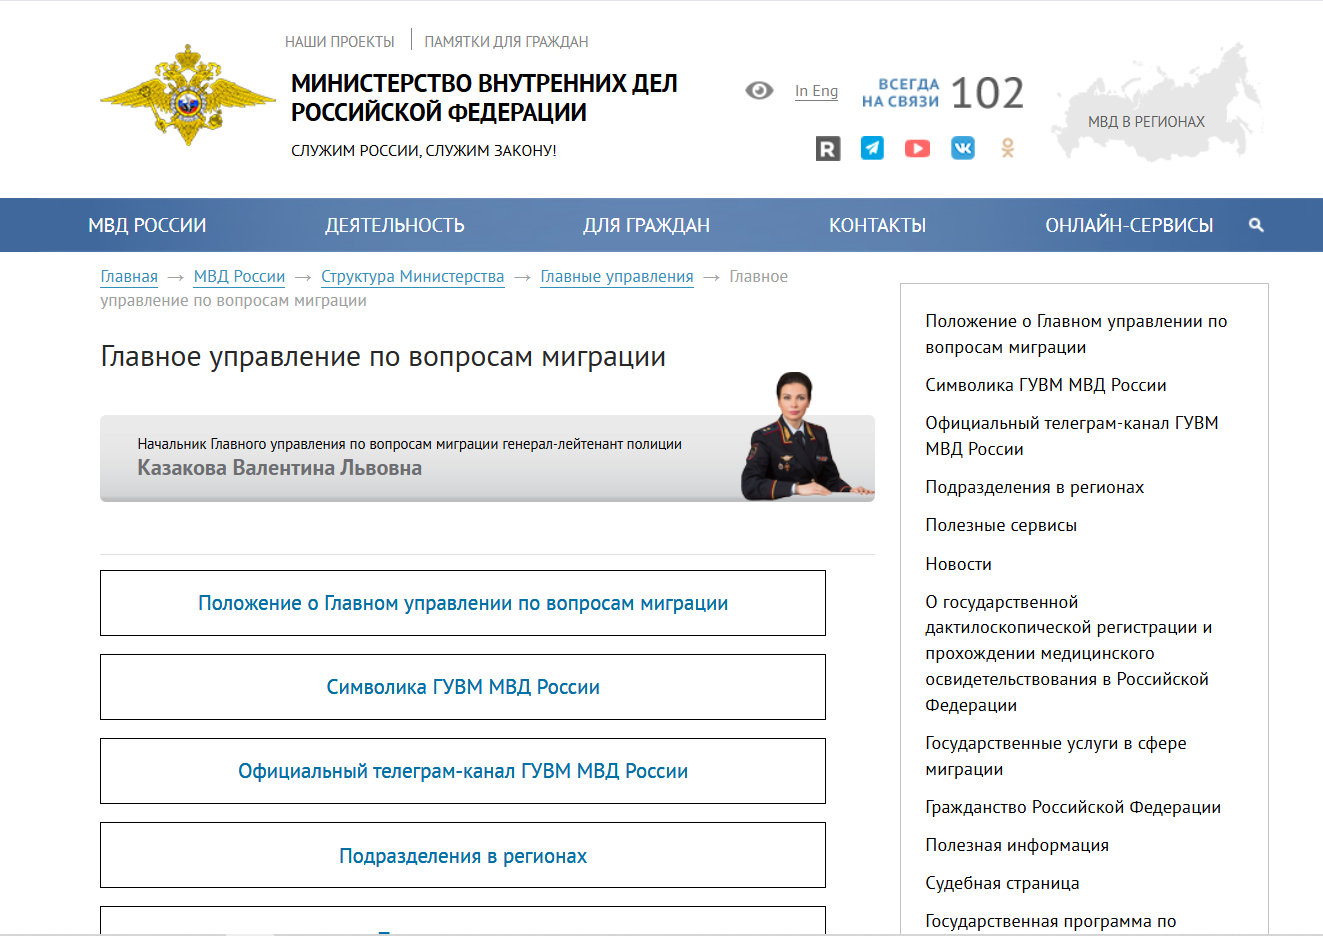Viewport: 1323px width, 936px height.
Task: Go to Главные управления breadcrumb link
Action: click(x=616, y=276)
